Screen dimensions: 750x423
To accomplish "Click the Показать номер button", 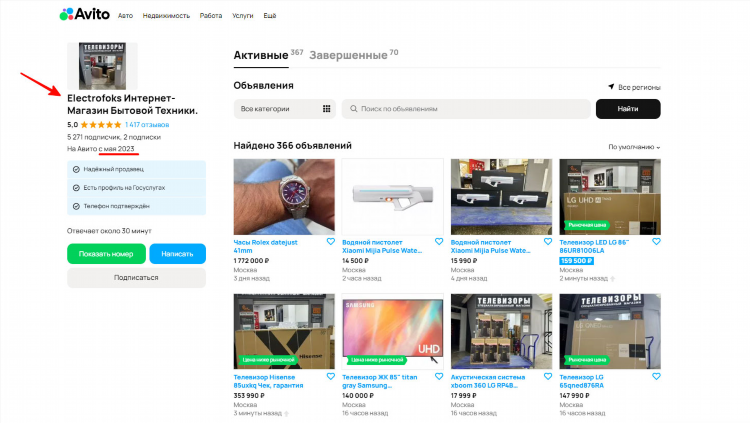I will [106, 254].
